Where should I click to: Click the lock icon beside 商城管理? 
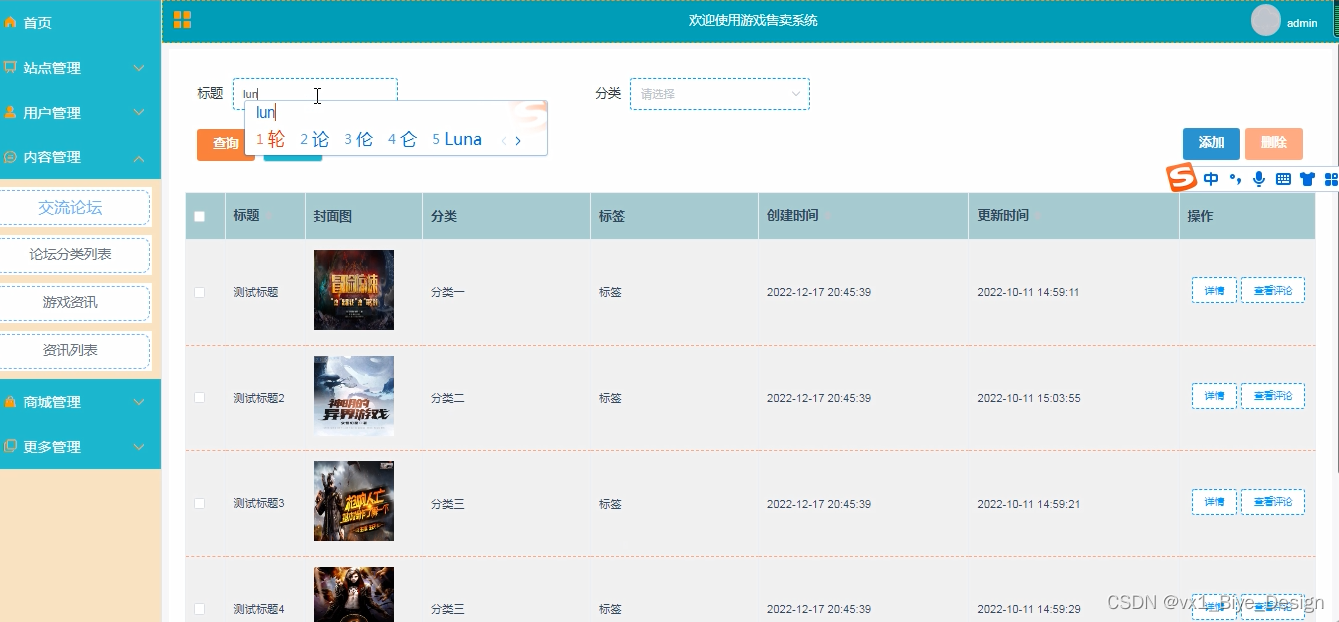coord(10,402)
